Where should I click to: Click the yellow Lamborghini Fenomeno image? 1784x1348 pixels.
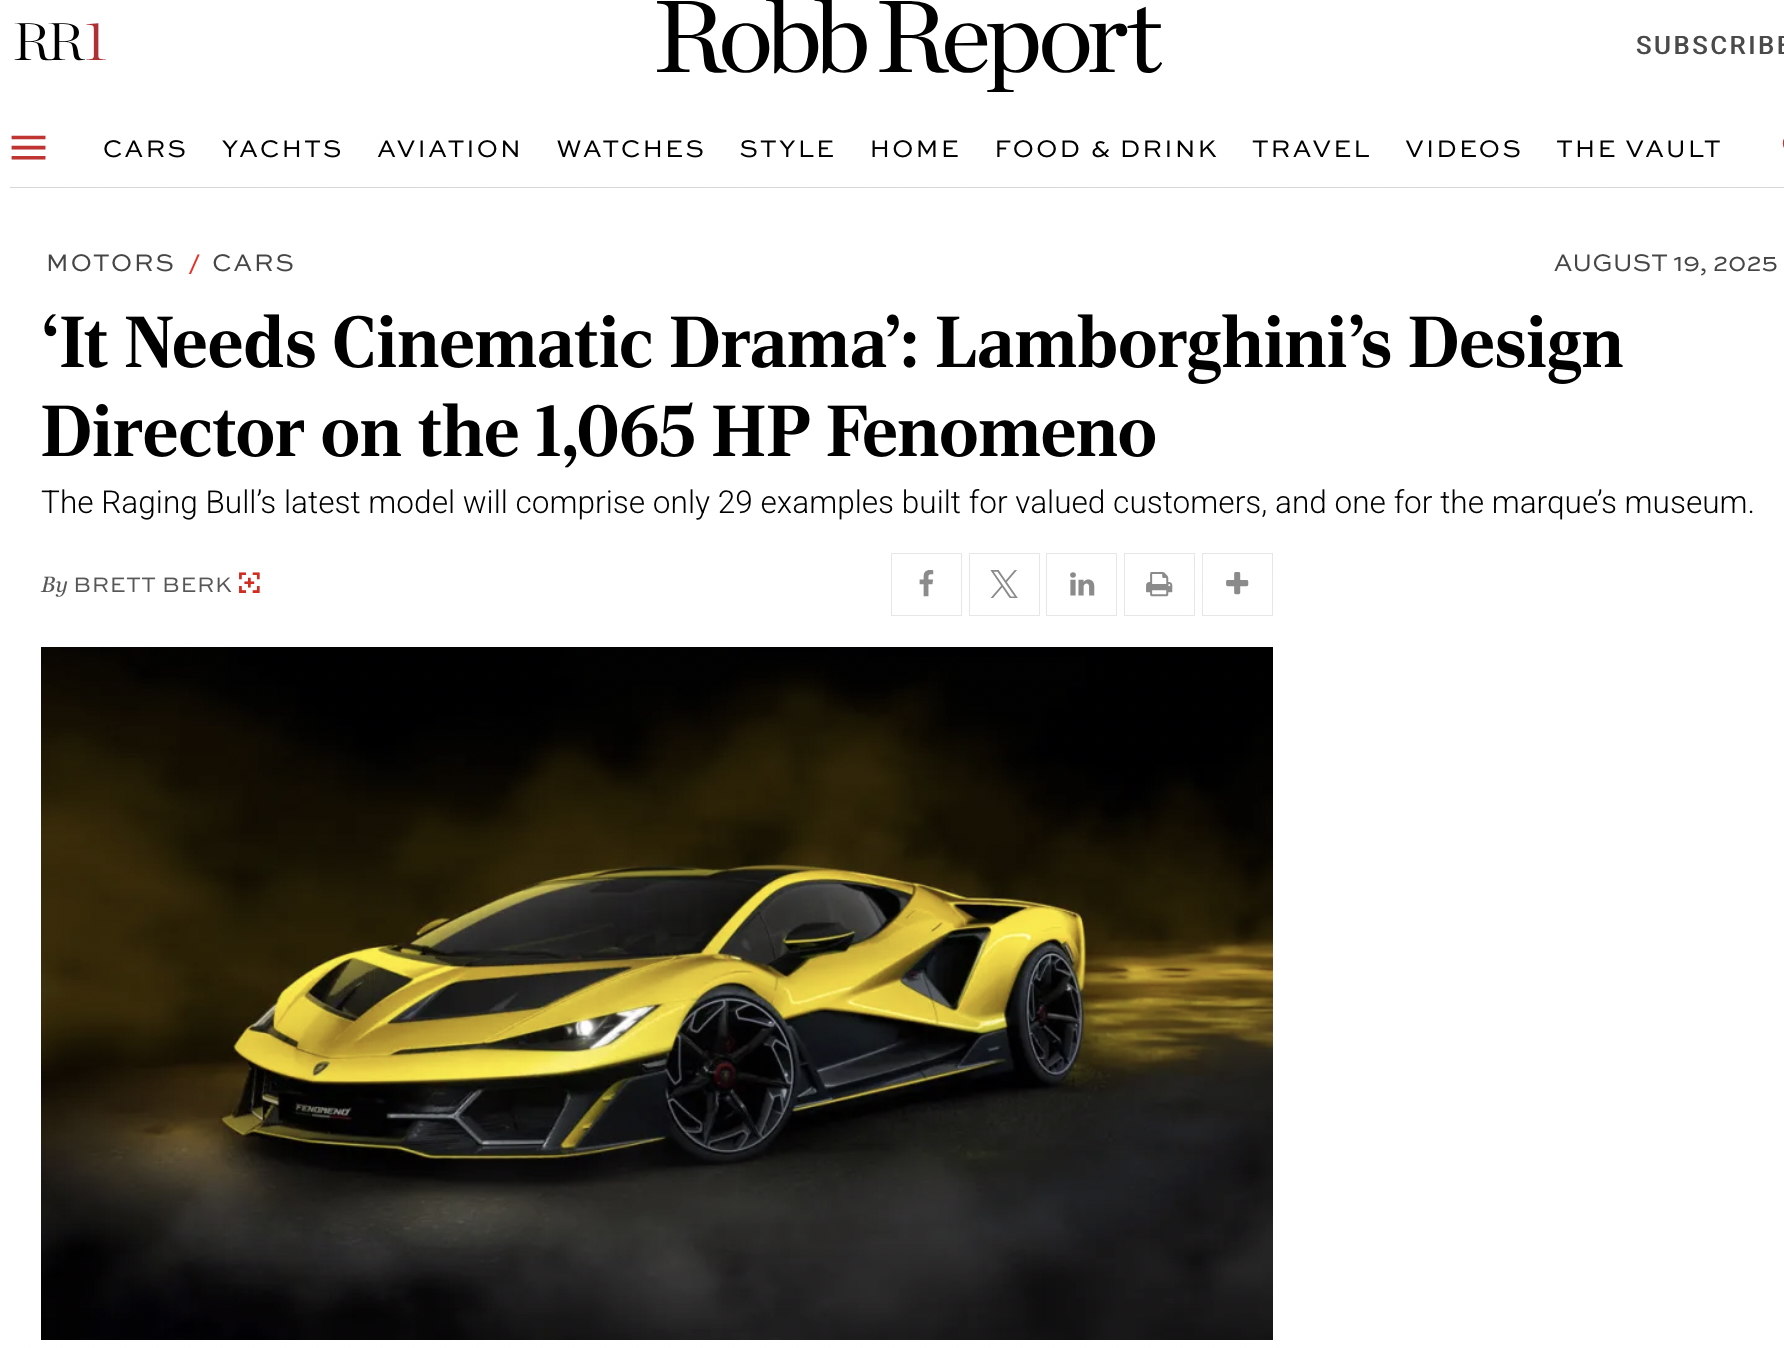click(x=657, y=993)
